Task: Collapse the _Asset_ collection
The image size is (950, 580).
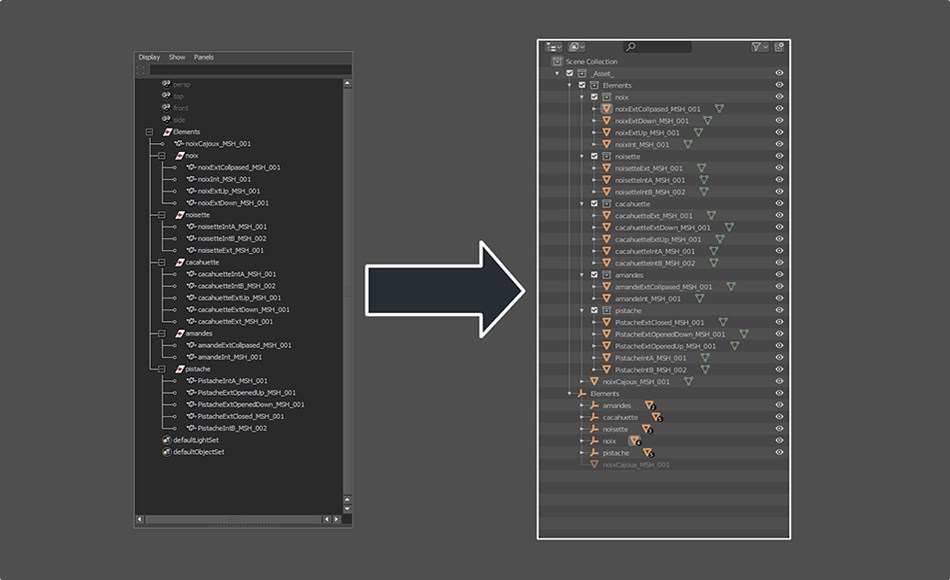Action: pyautogui.click(x=556, y=73)
